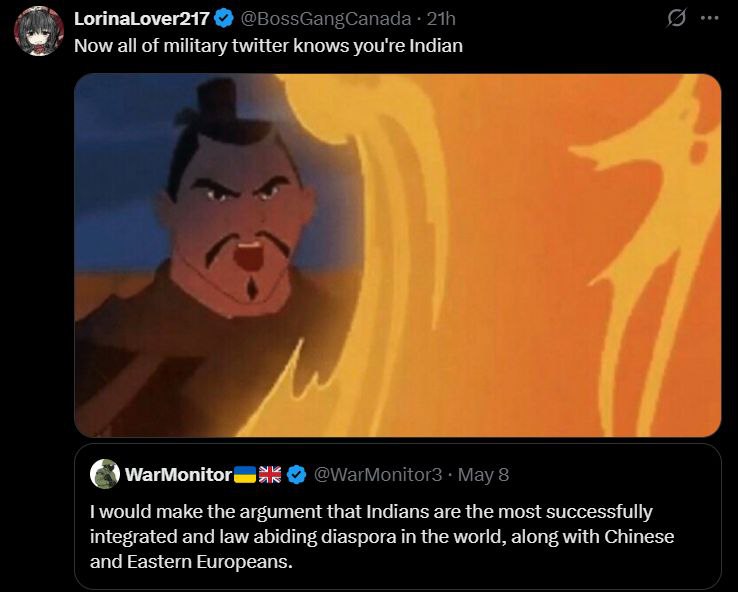Click the Ukraine flag emoji

pos(245,474)
